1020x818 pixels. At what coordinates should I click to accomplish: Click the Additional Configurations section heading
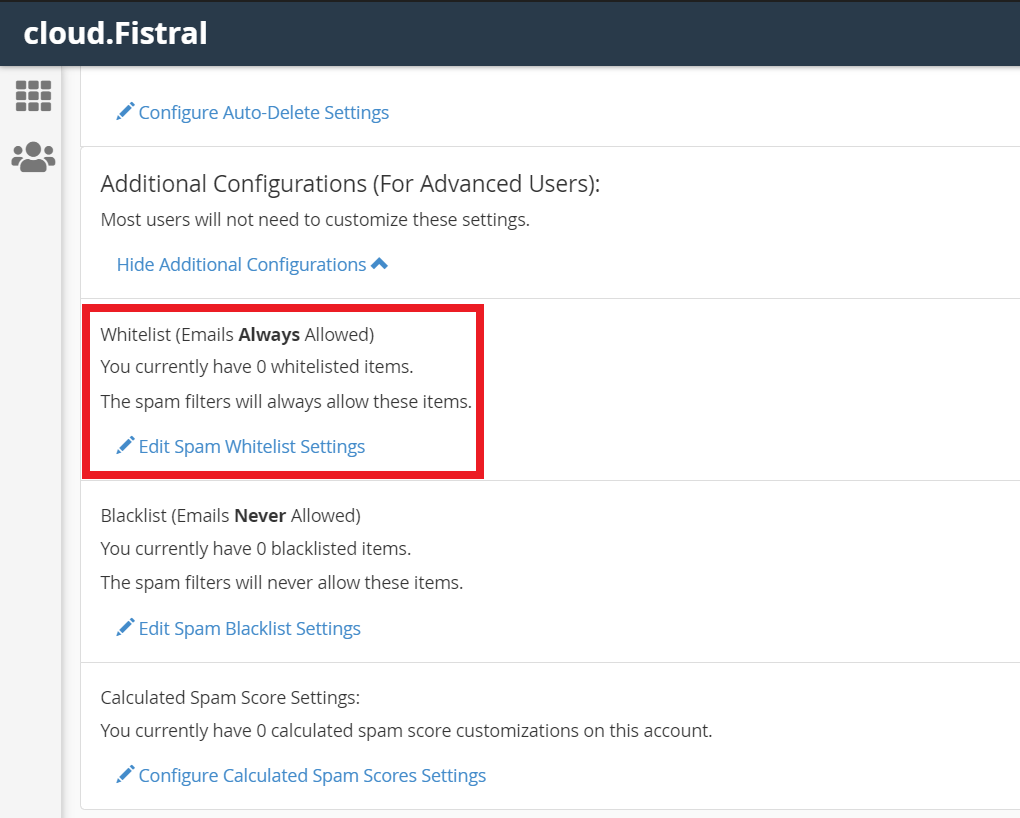[350, 184]
